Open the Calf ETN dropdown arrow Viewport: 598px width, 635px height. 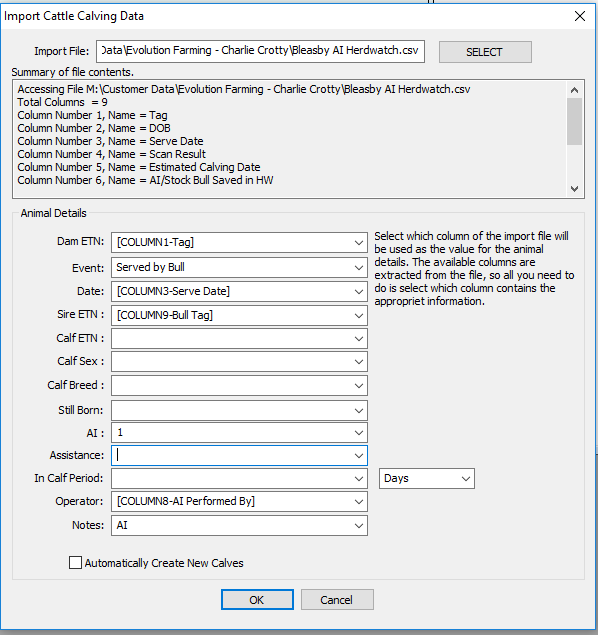[x=359, y=339]
